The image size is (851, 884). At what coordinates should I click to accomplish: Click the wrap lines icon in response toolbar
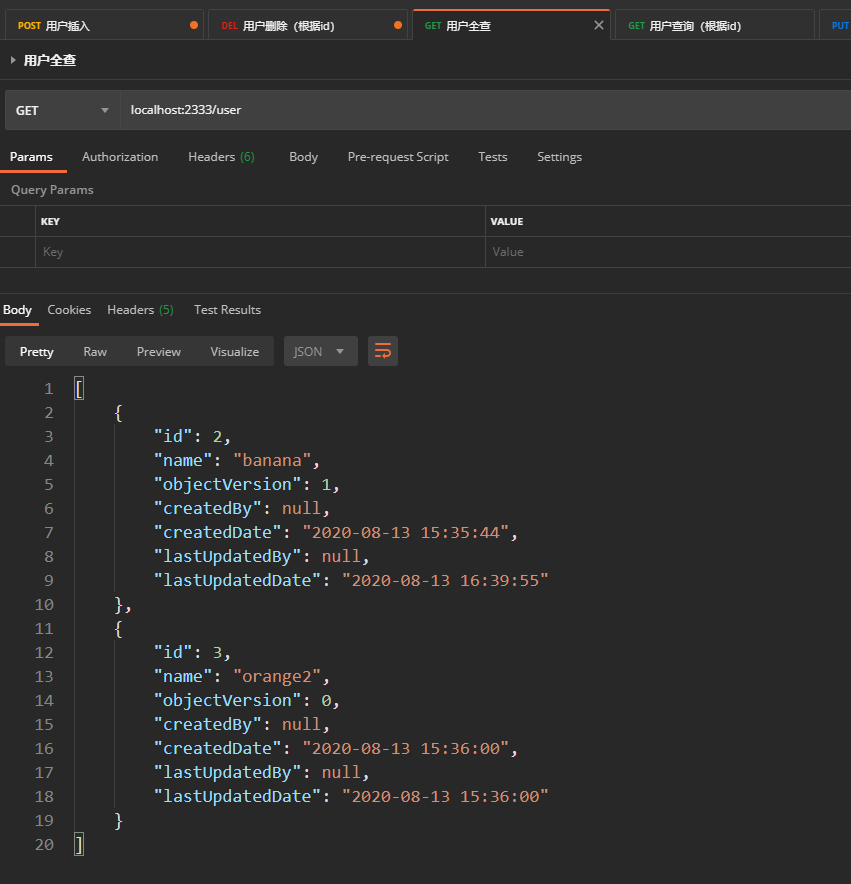[x=383, y=351]
